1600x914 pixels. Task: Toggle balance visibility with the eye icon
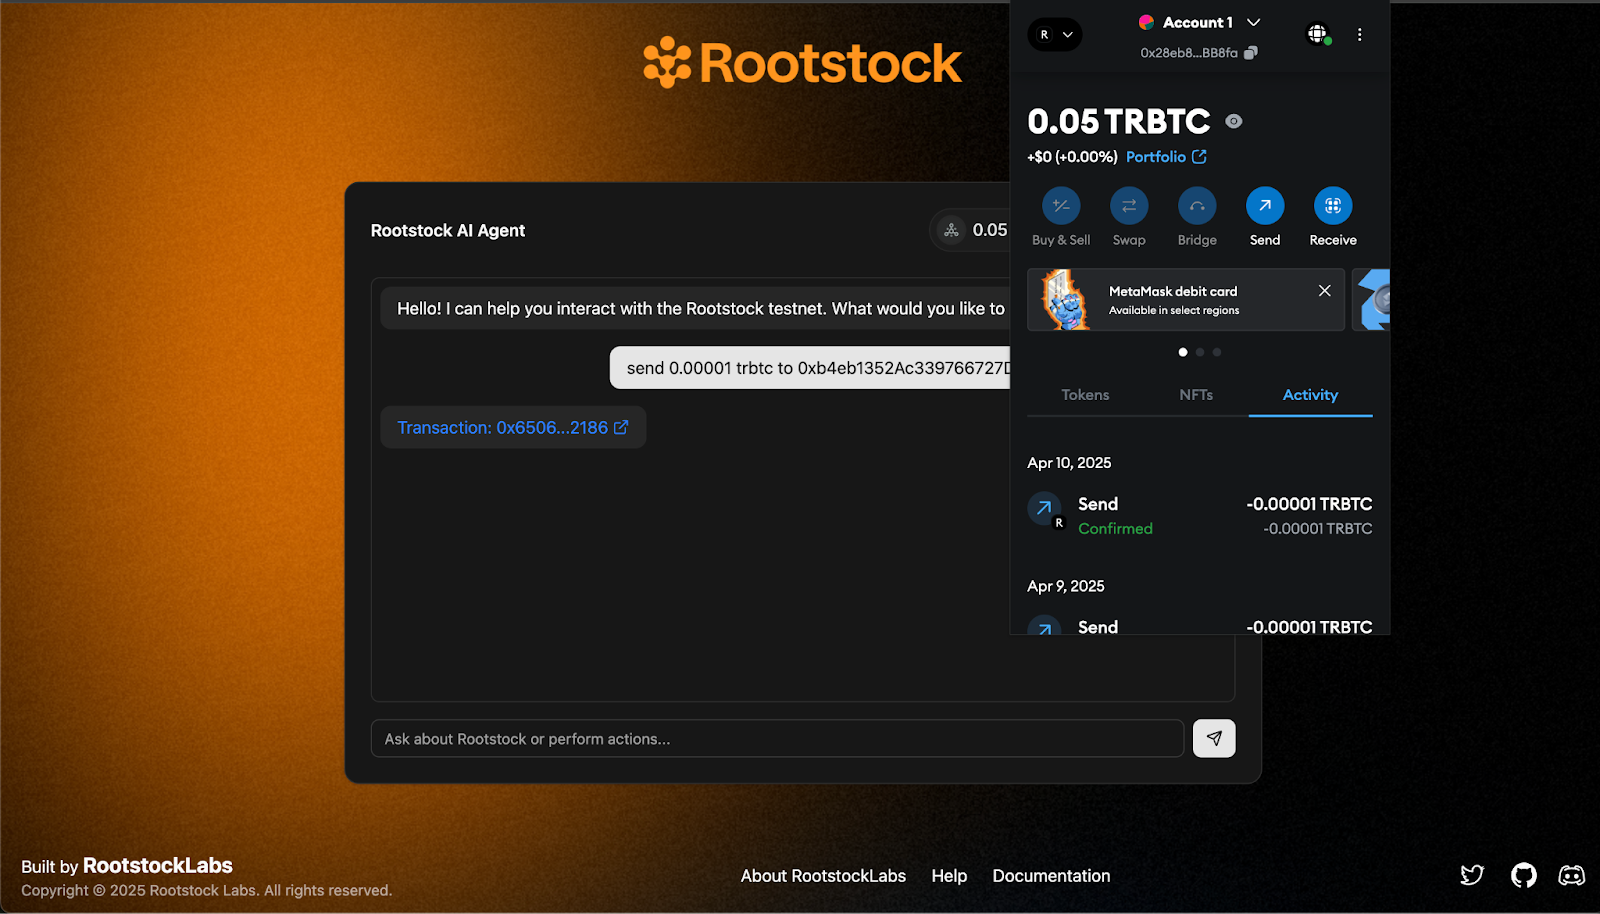point(1233,121)
